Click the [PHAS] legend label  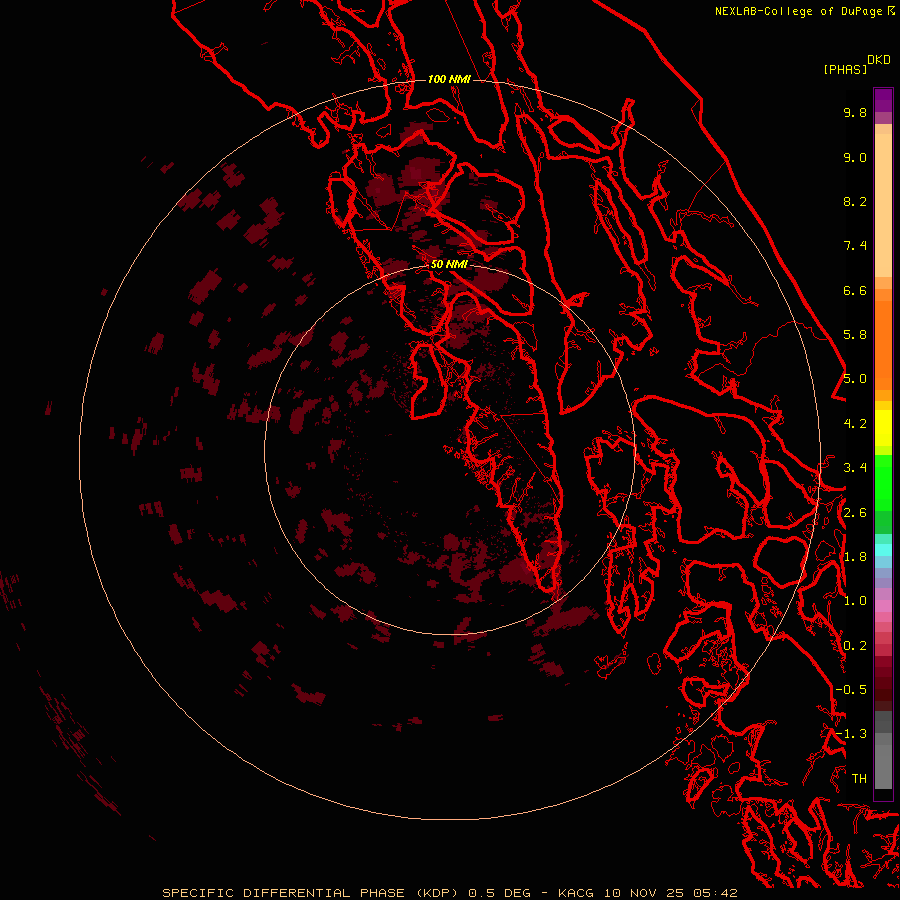point(845,69)
